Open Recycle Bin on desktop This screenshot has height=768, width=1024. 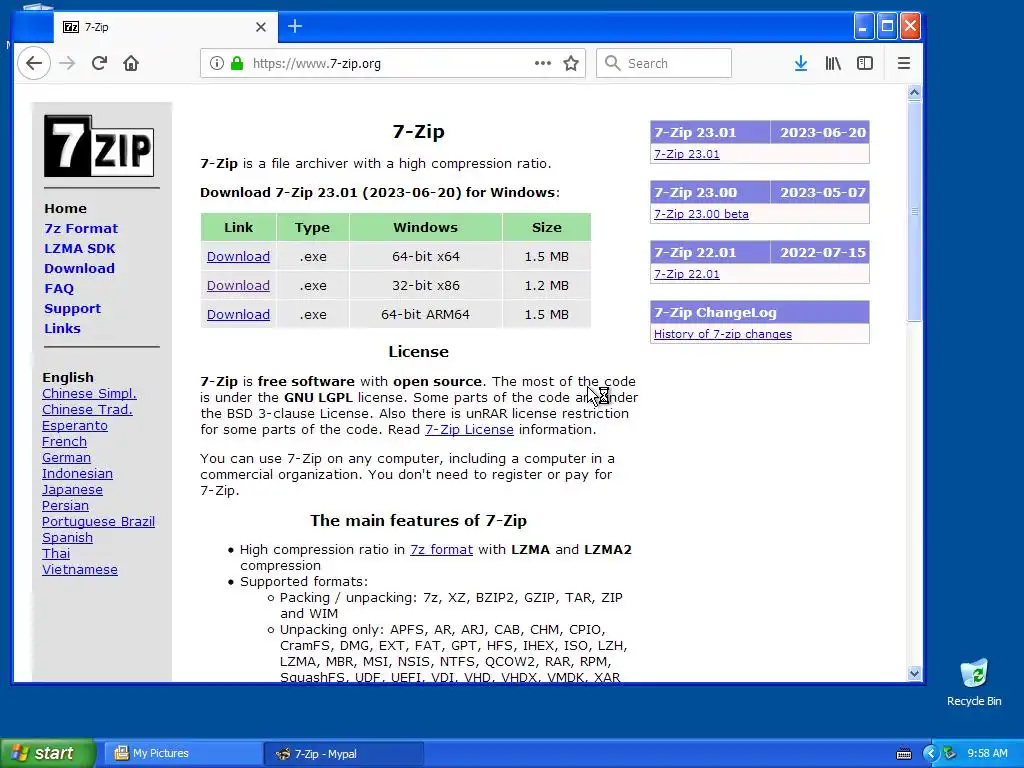click(974, 682)
